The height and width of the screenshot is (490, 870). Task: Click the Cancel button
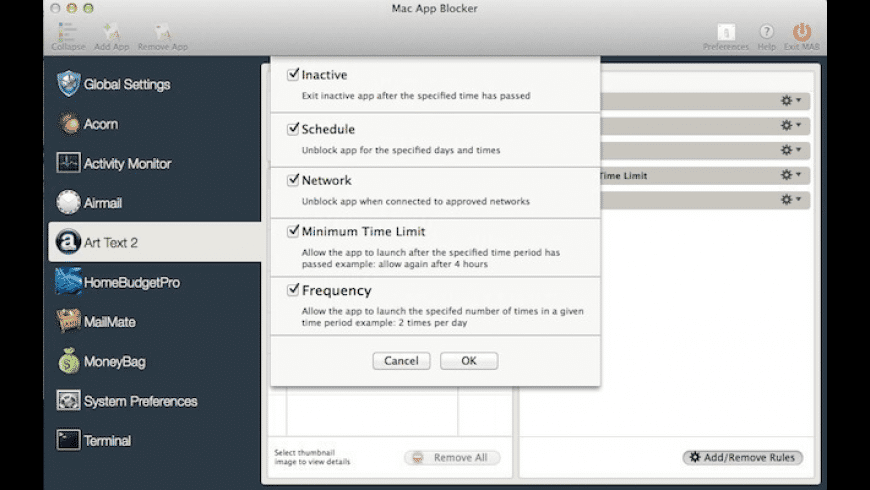401,361
